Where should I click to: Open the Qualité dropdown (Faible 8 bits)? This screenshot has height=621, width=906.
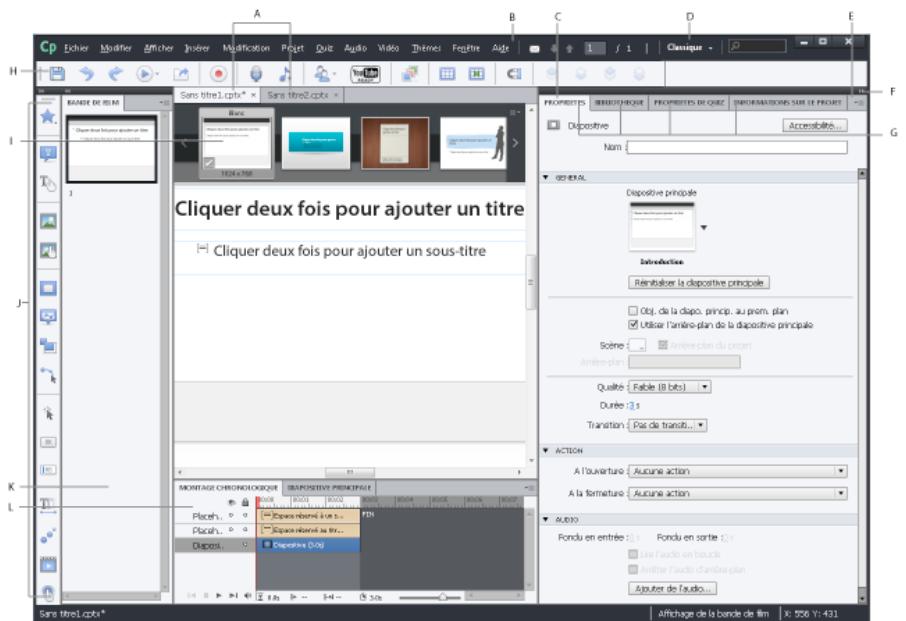[670, 387]
